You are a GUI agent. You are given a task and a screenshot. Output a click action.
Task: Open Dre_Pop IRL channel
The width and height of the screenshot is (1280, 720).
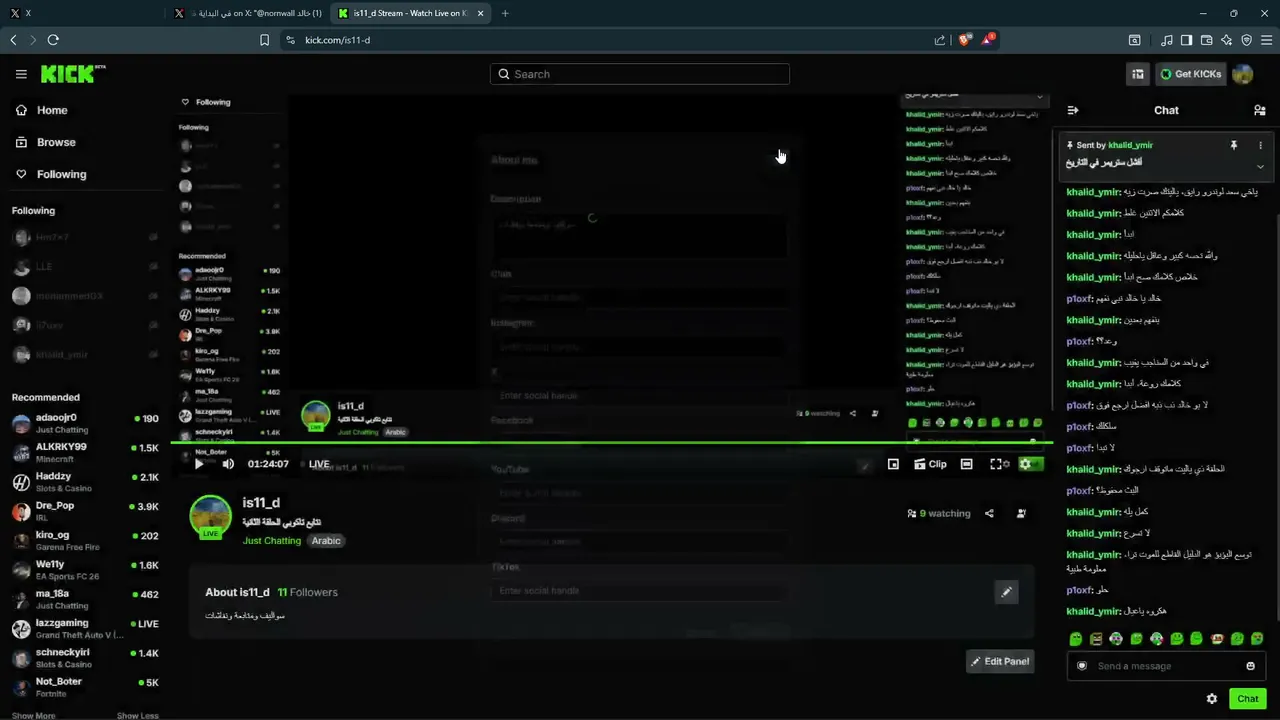click(85, 511)
